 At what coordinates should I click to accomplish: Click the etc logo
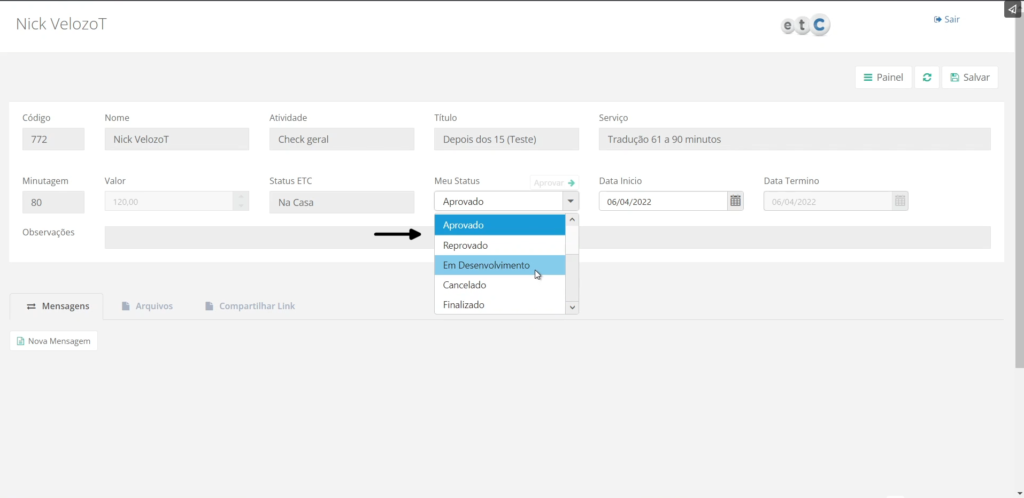click(x=806, y=26)
